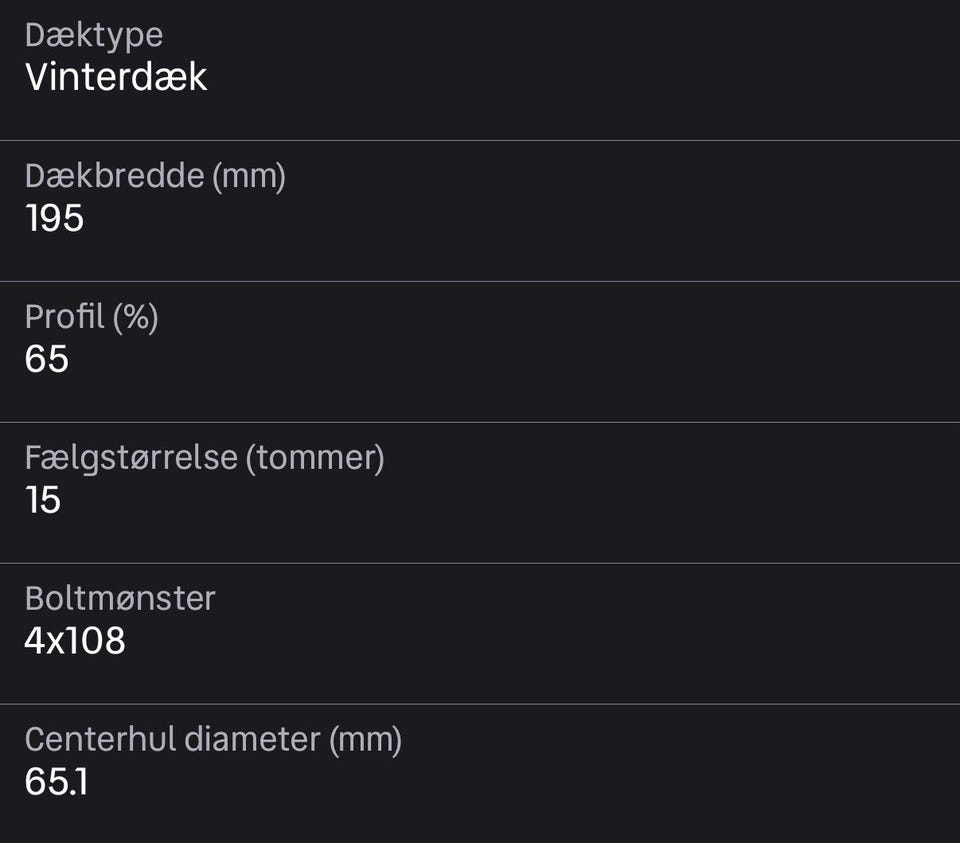Click the (mm) unit beside Centerhul diameter

[365, 740]
